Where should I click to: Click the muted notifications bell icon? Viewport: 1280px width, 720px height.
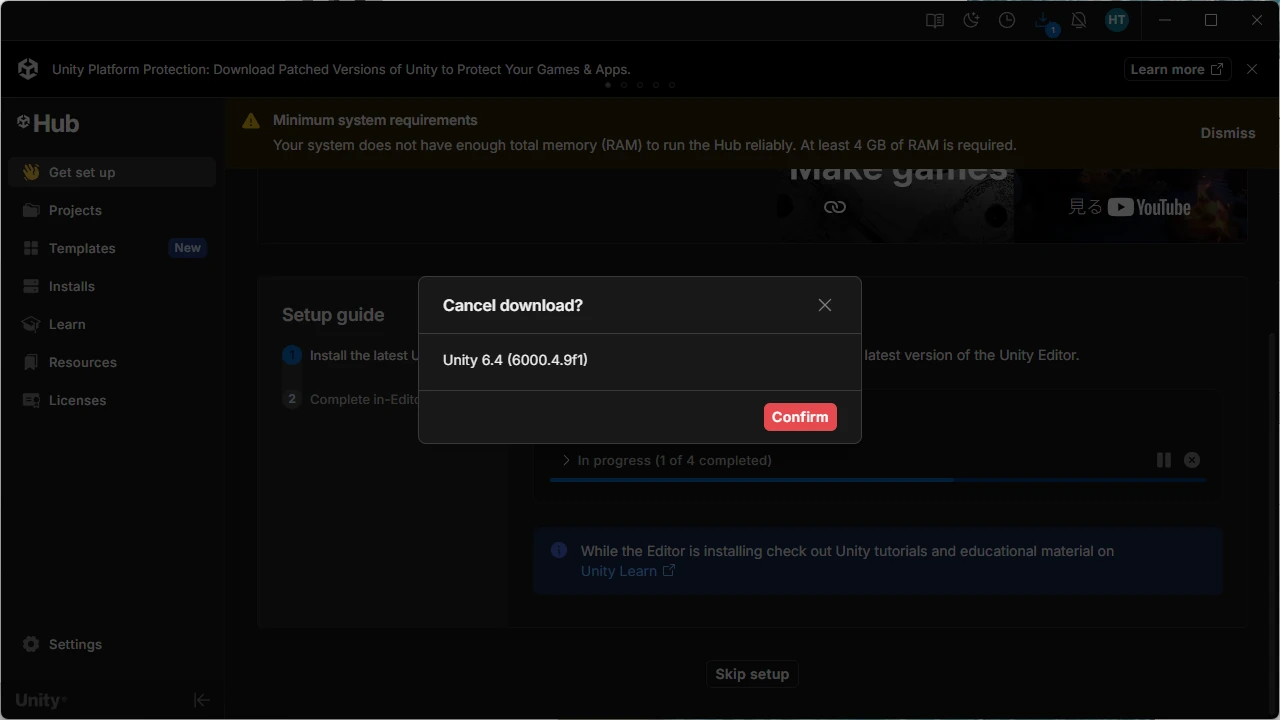[1079, 20]
